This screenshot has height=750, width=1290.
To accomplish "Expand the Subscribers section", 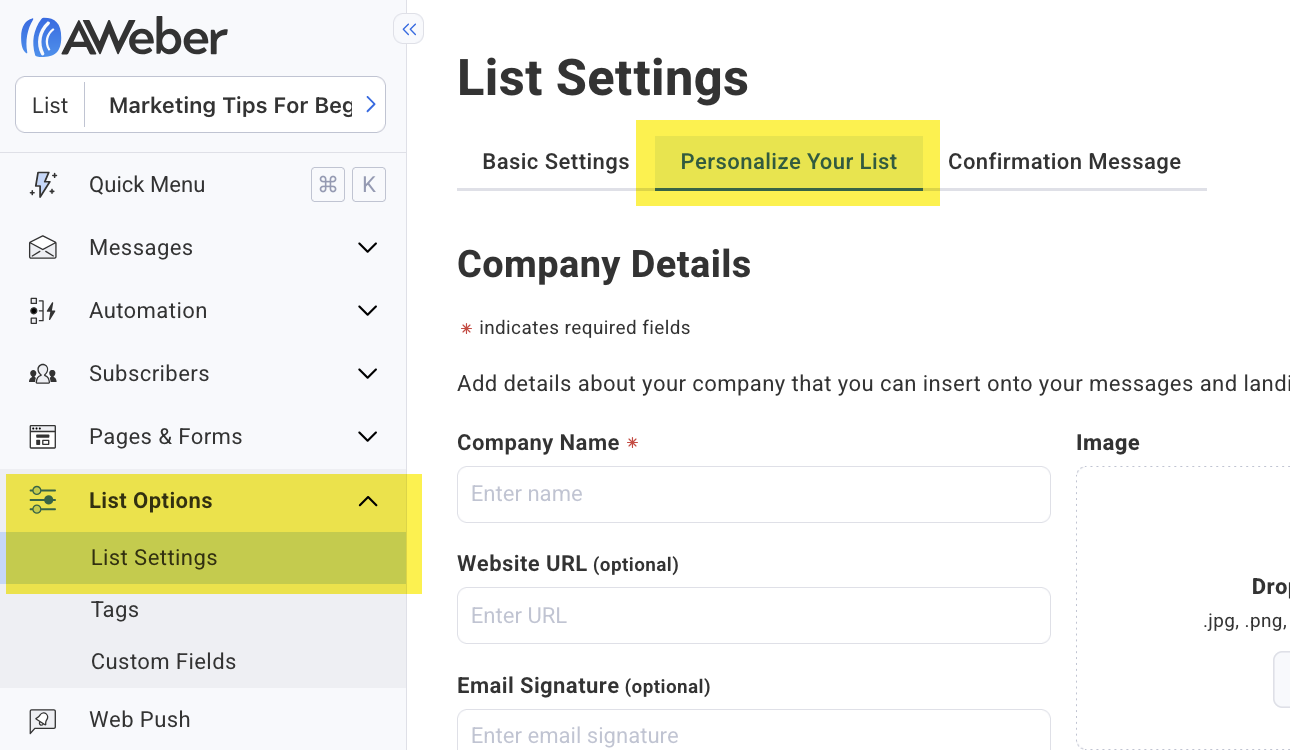I will click(x=367, y=373).
